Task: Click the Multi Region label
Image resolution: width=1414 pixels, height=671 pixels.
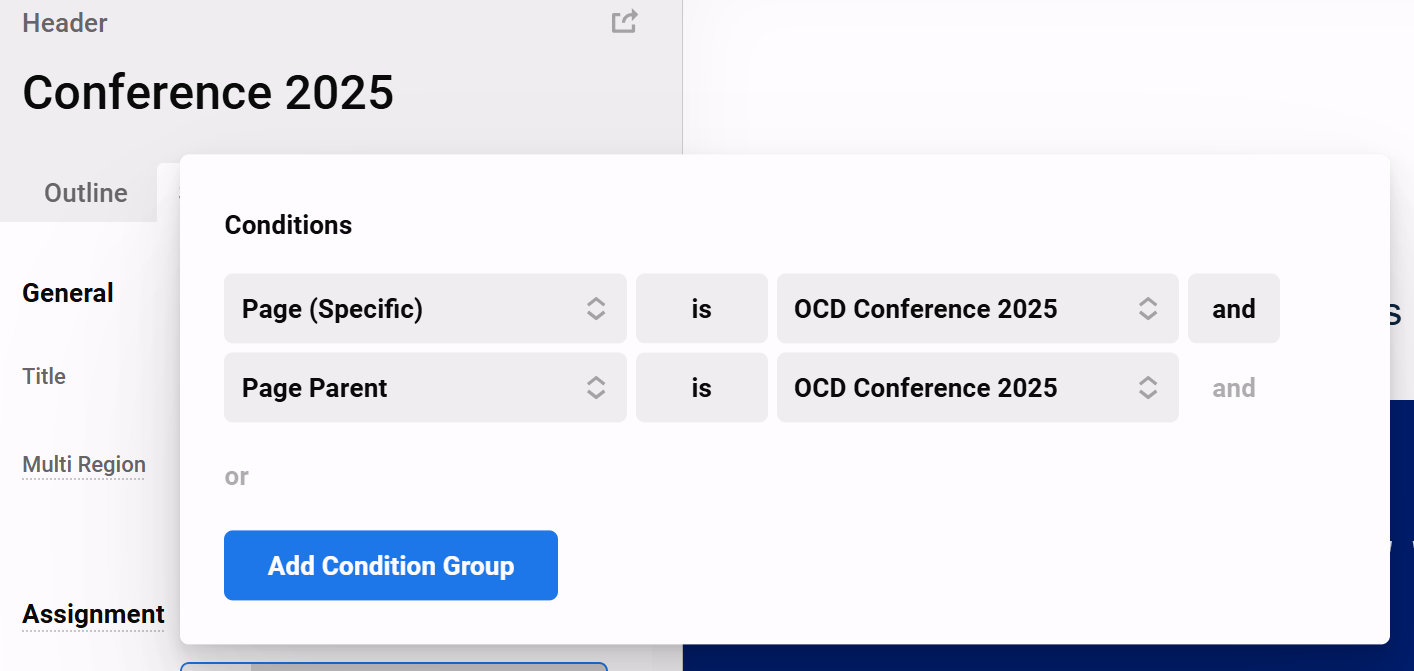Action: coord(84,464)
